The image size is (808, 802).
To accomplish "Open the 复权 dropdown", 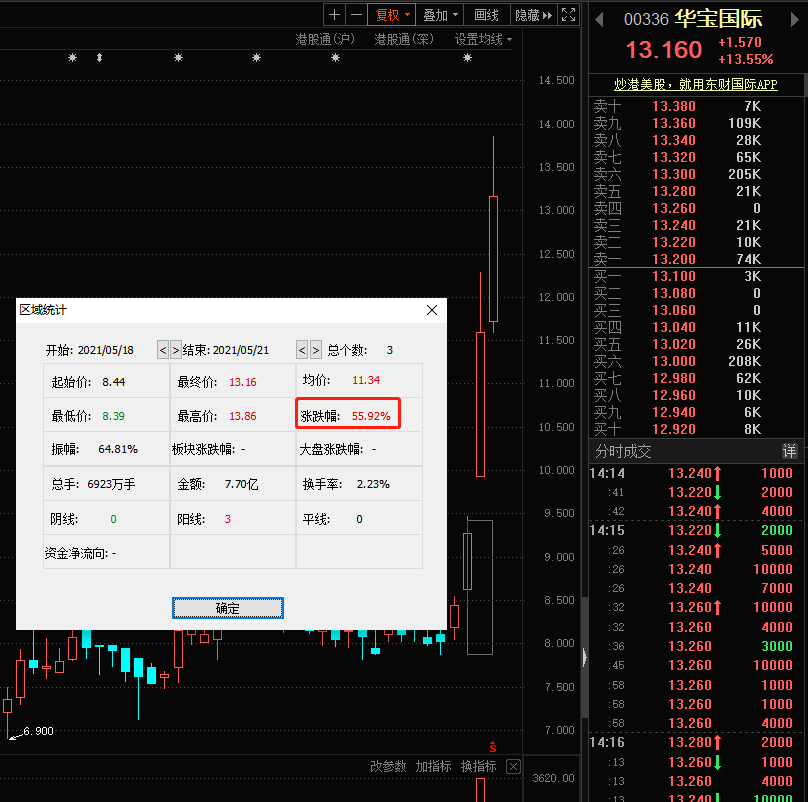I will 392,15.
